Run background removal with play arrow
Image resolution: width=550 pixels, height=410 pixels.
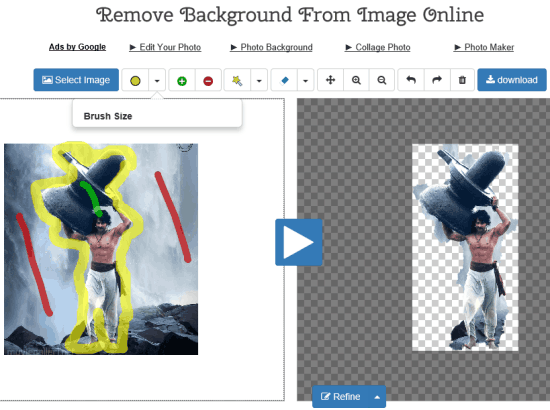click(299, 242)
